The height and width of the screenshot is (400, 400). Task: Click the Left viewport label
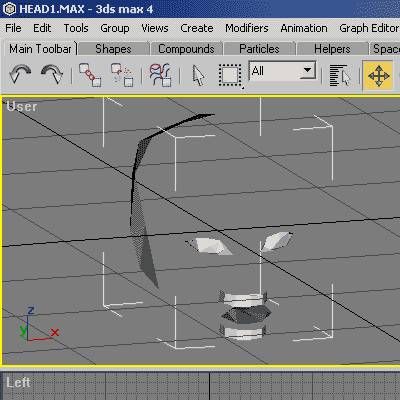coord(18,382)
